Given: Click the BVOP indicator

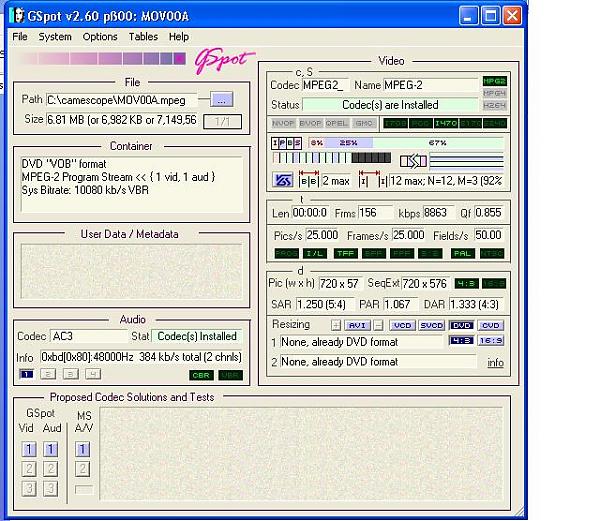Looking at the screenshot, I should [x=310, y=123].
